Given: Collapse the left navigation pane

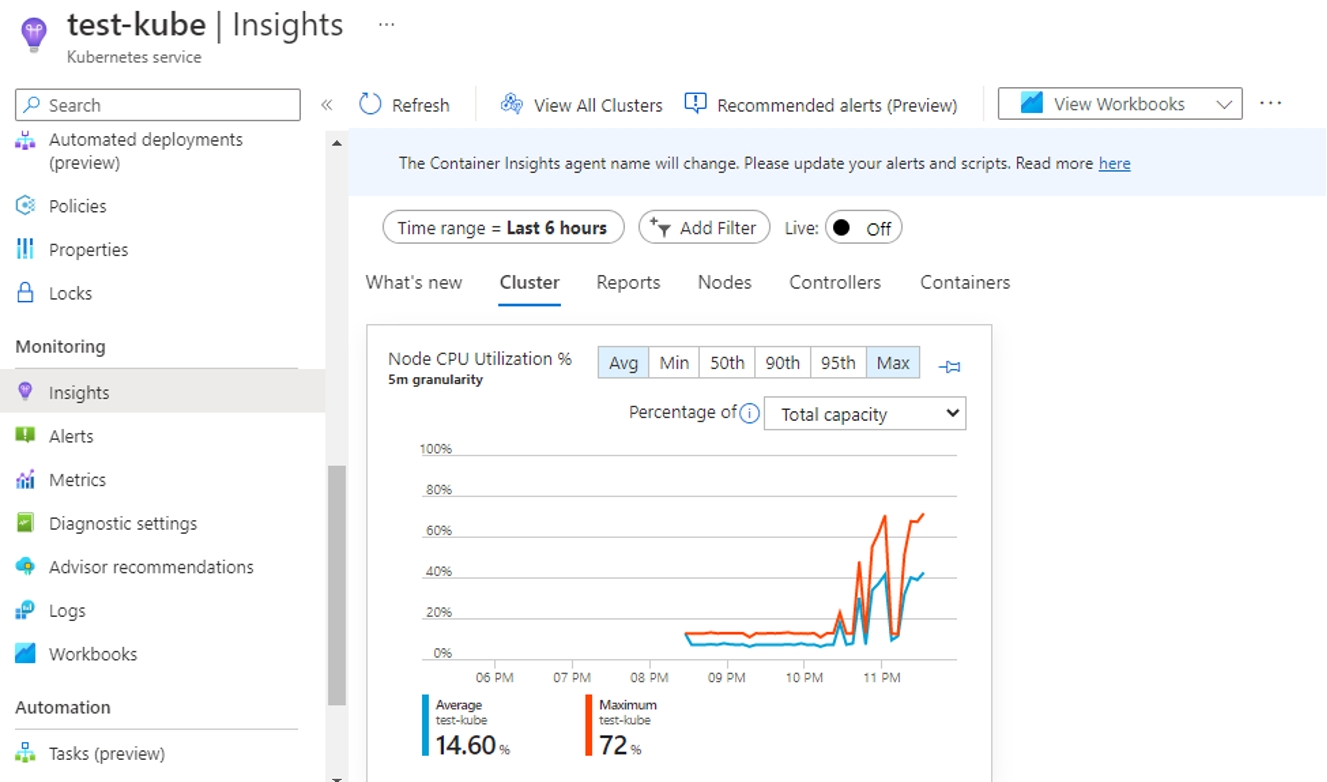Looking at the screenshot, I should 326,105.
